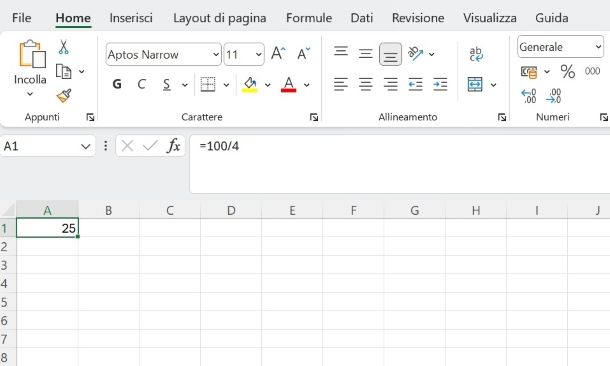Image resolution: width=610 pixels, height=366 pixels.
Task: Align text right
Action: click(x=391, y=84)
